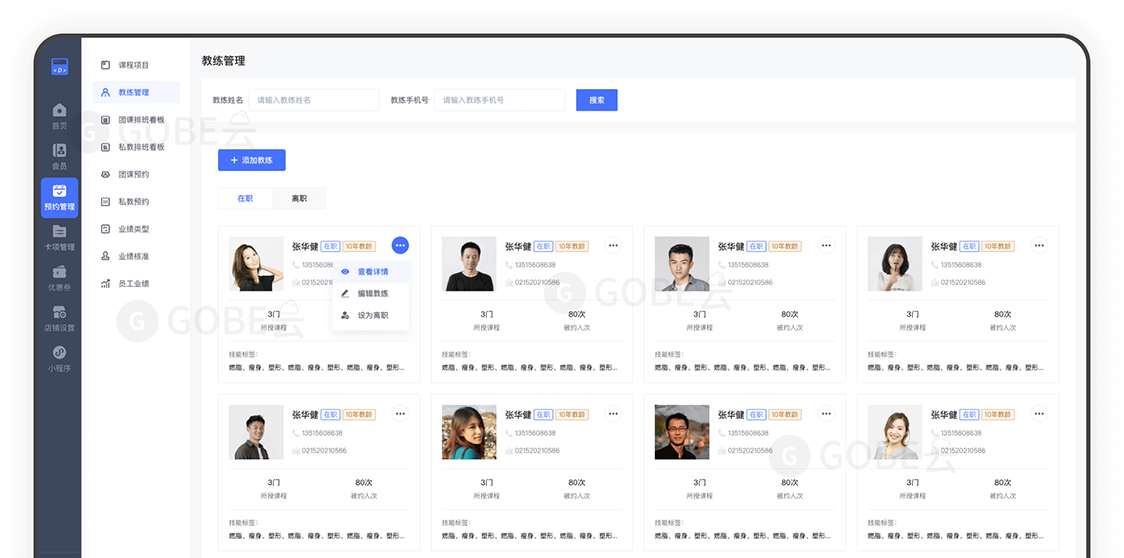Open 团课排班看板 in the submenu
1124x558 pixels.
click(135, 120)
